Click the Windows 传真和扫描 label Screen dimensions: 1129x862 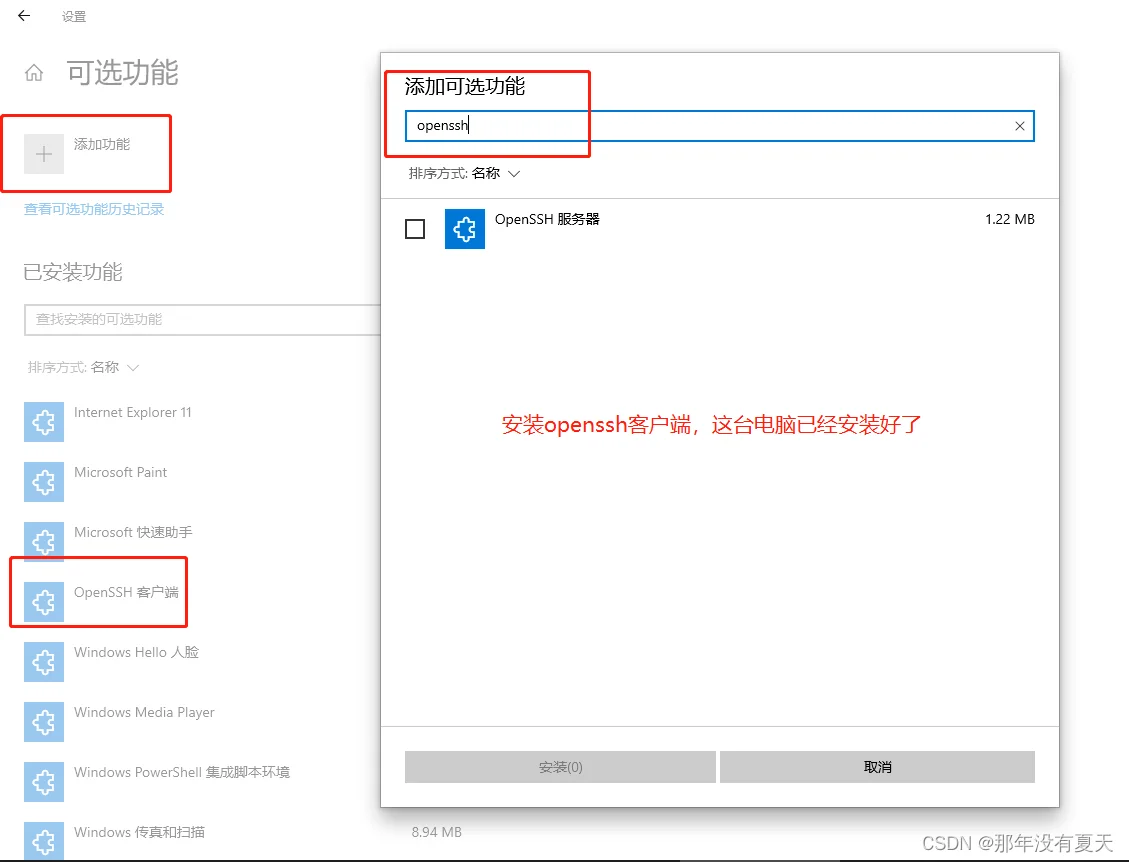point(139,832)
